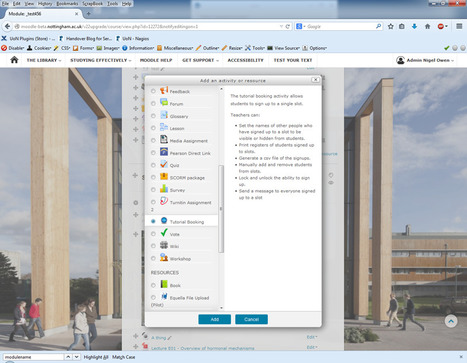Open the Tools menu
This screenshot has width=467, height=363.
[x=112, y=4]
